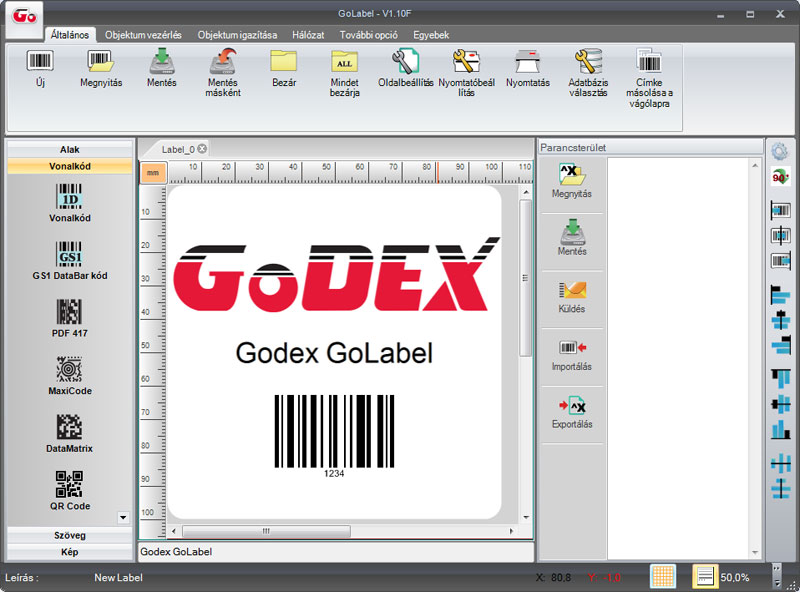Open the Egyebek ribbon tab

click(x=431, y=35)
